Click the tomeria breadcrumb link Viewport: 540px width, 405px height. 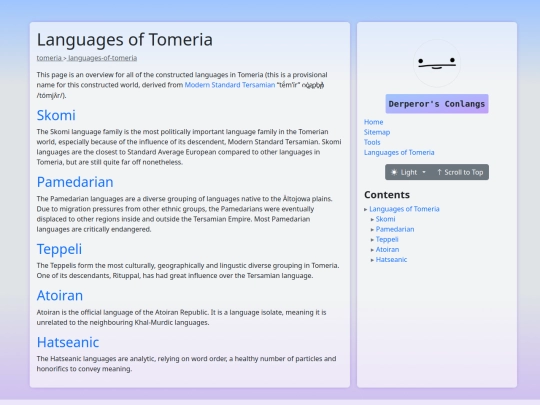tap(49, 58)
